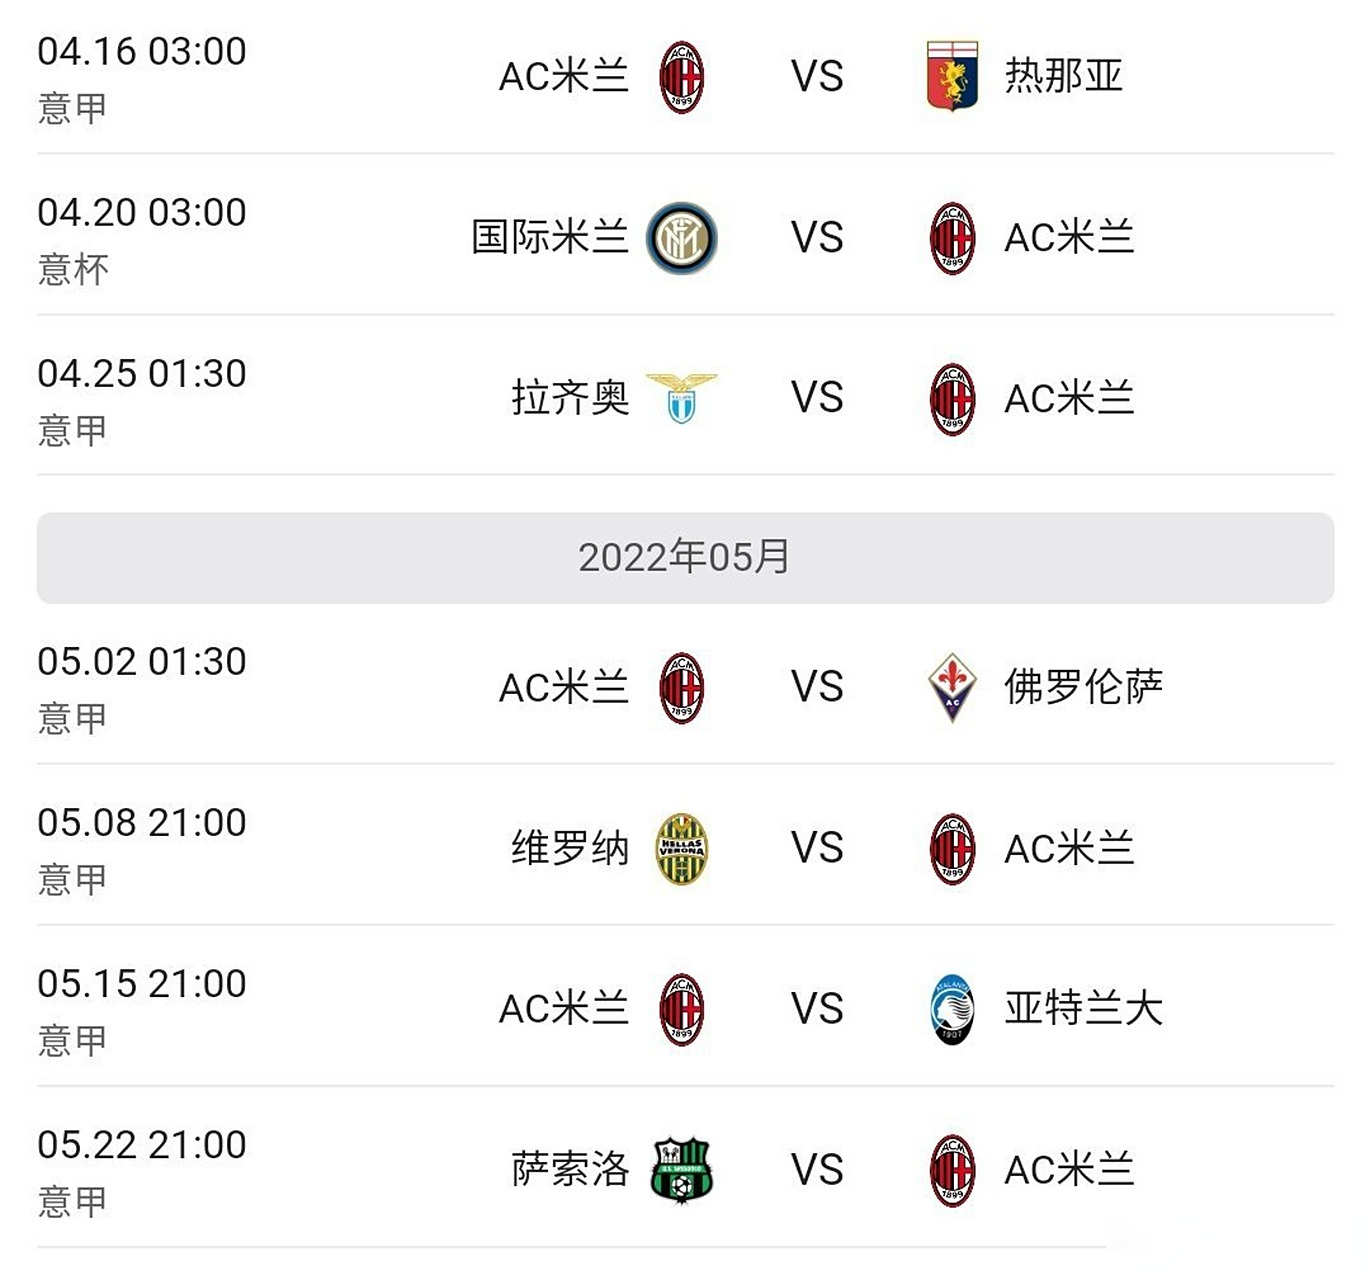Image resolution: width=1370 pixels, height=1280 pixels.
Task: Click the 佛罗伦萨 team name
Action: tap(1083, 687)
